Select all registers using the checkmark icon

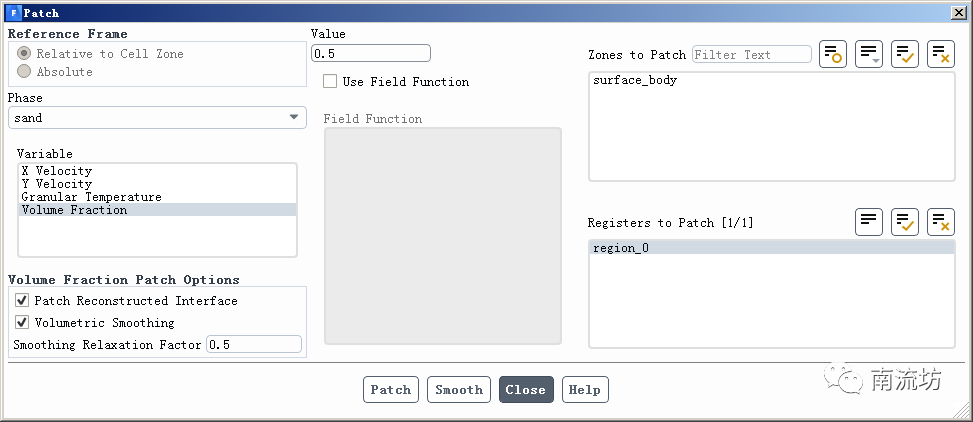905,222
